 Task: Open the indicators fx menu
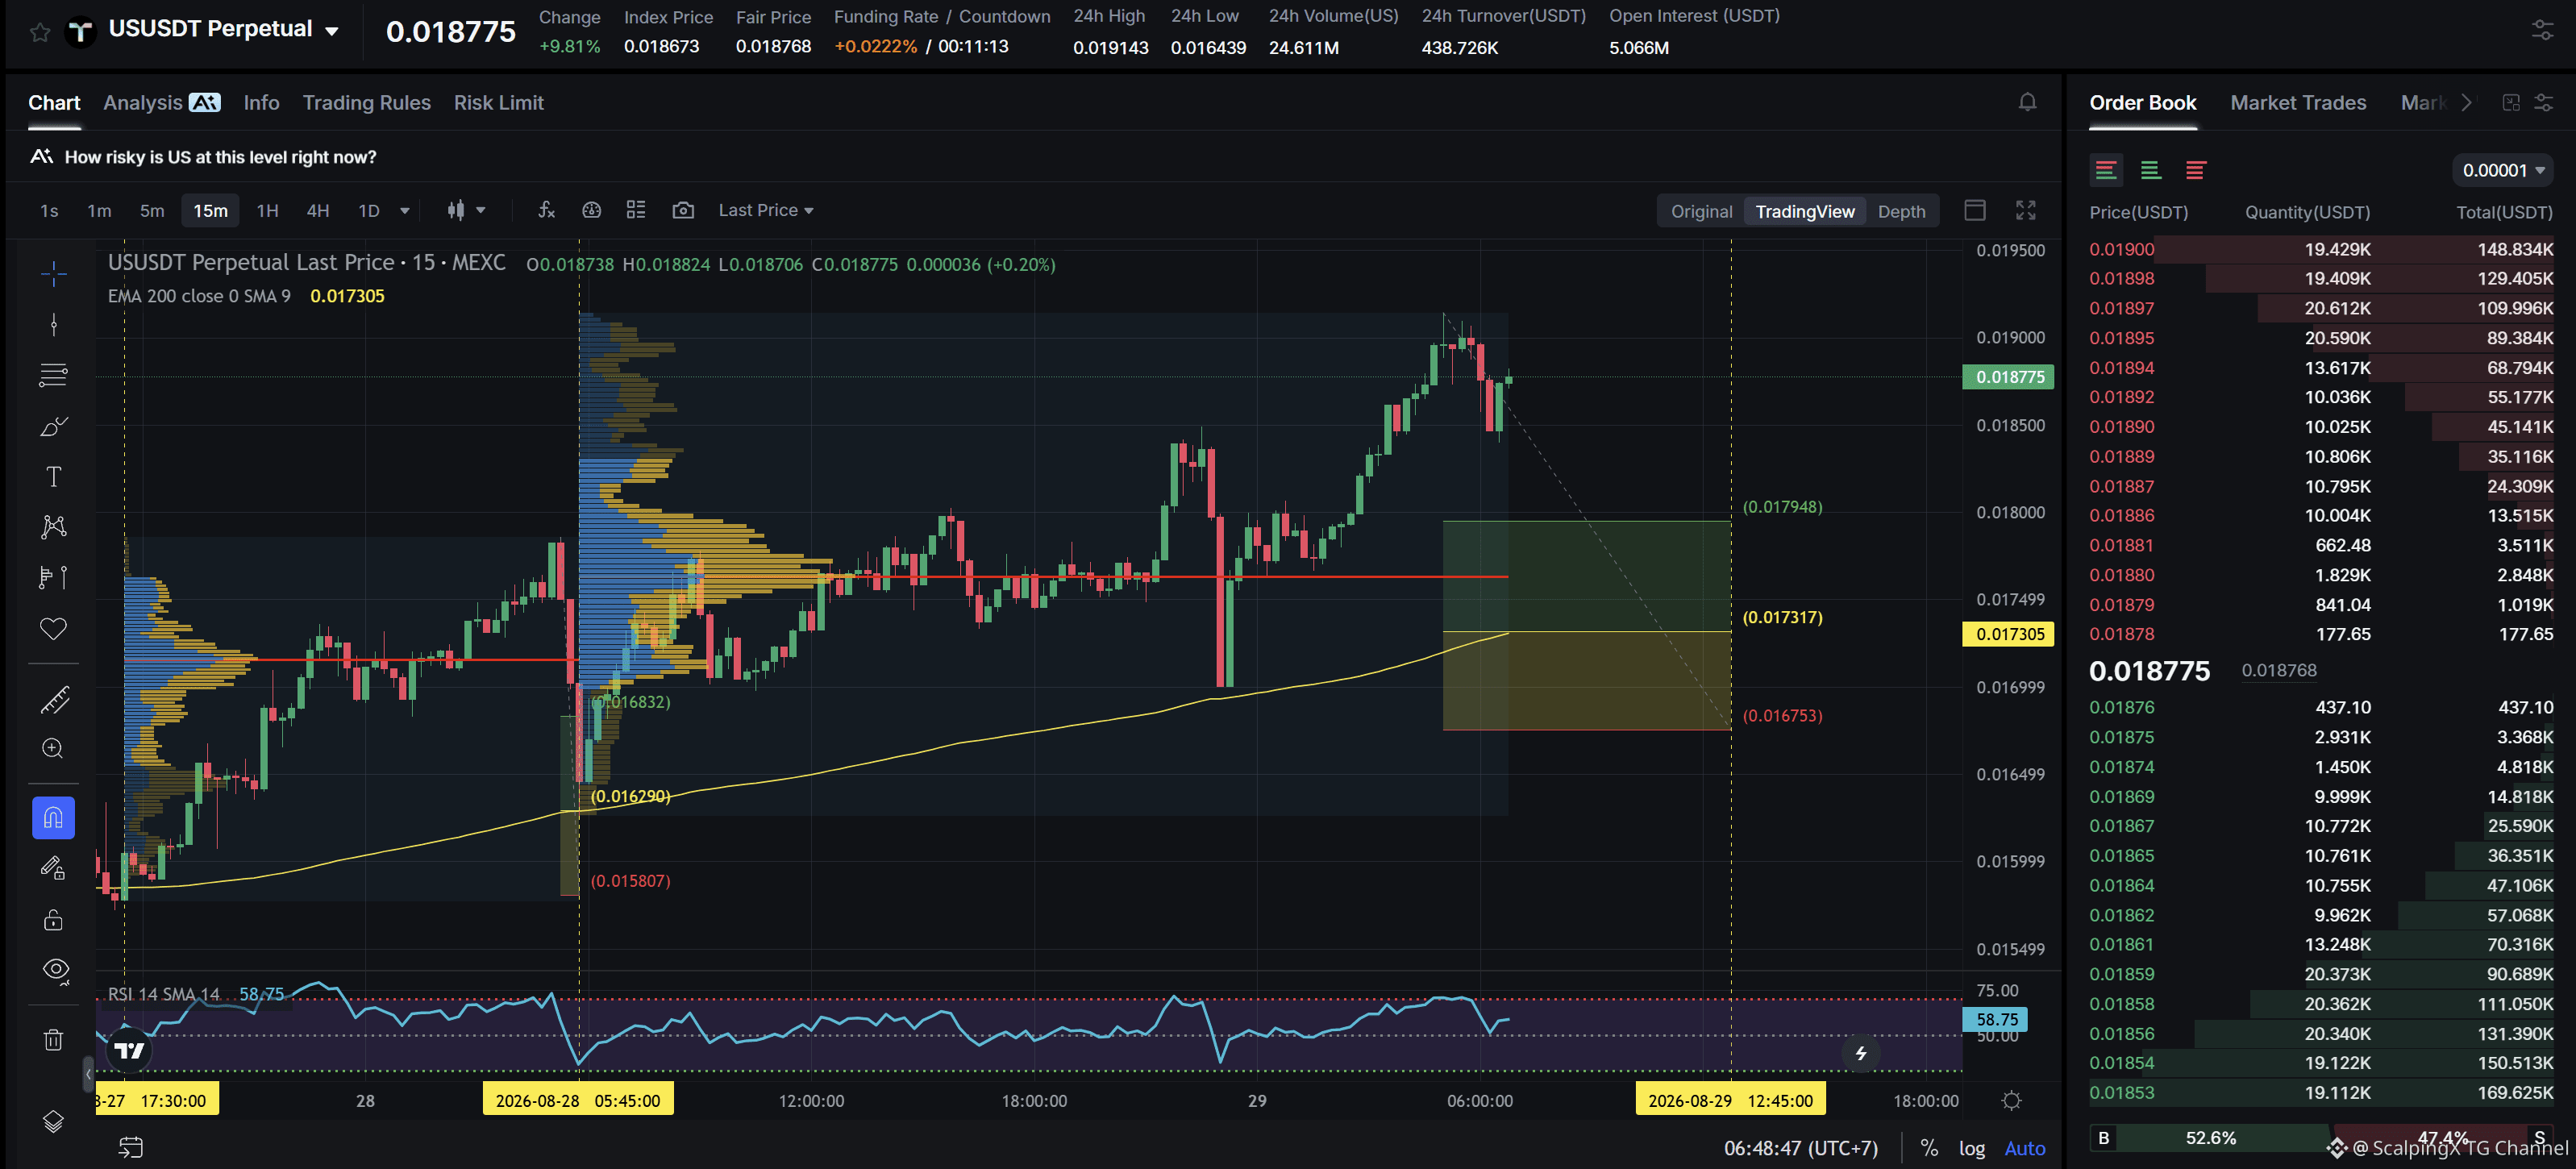click(546, 210)
